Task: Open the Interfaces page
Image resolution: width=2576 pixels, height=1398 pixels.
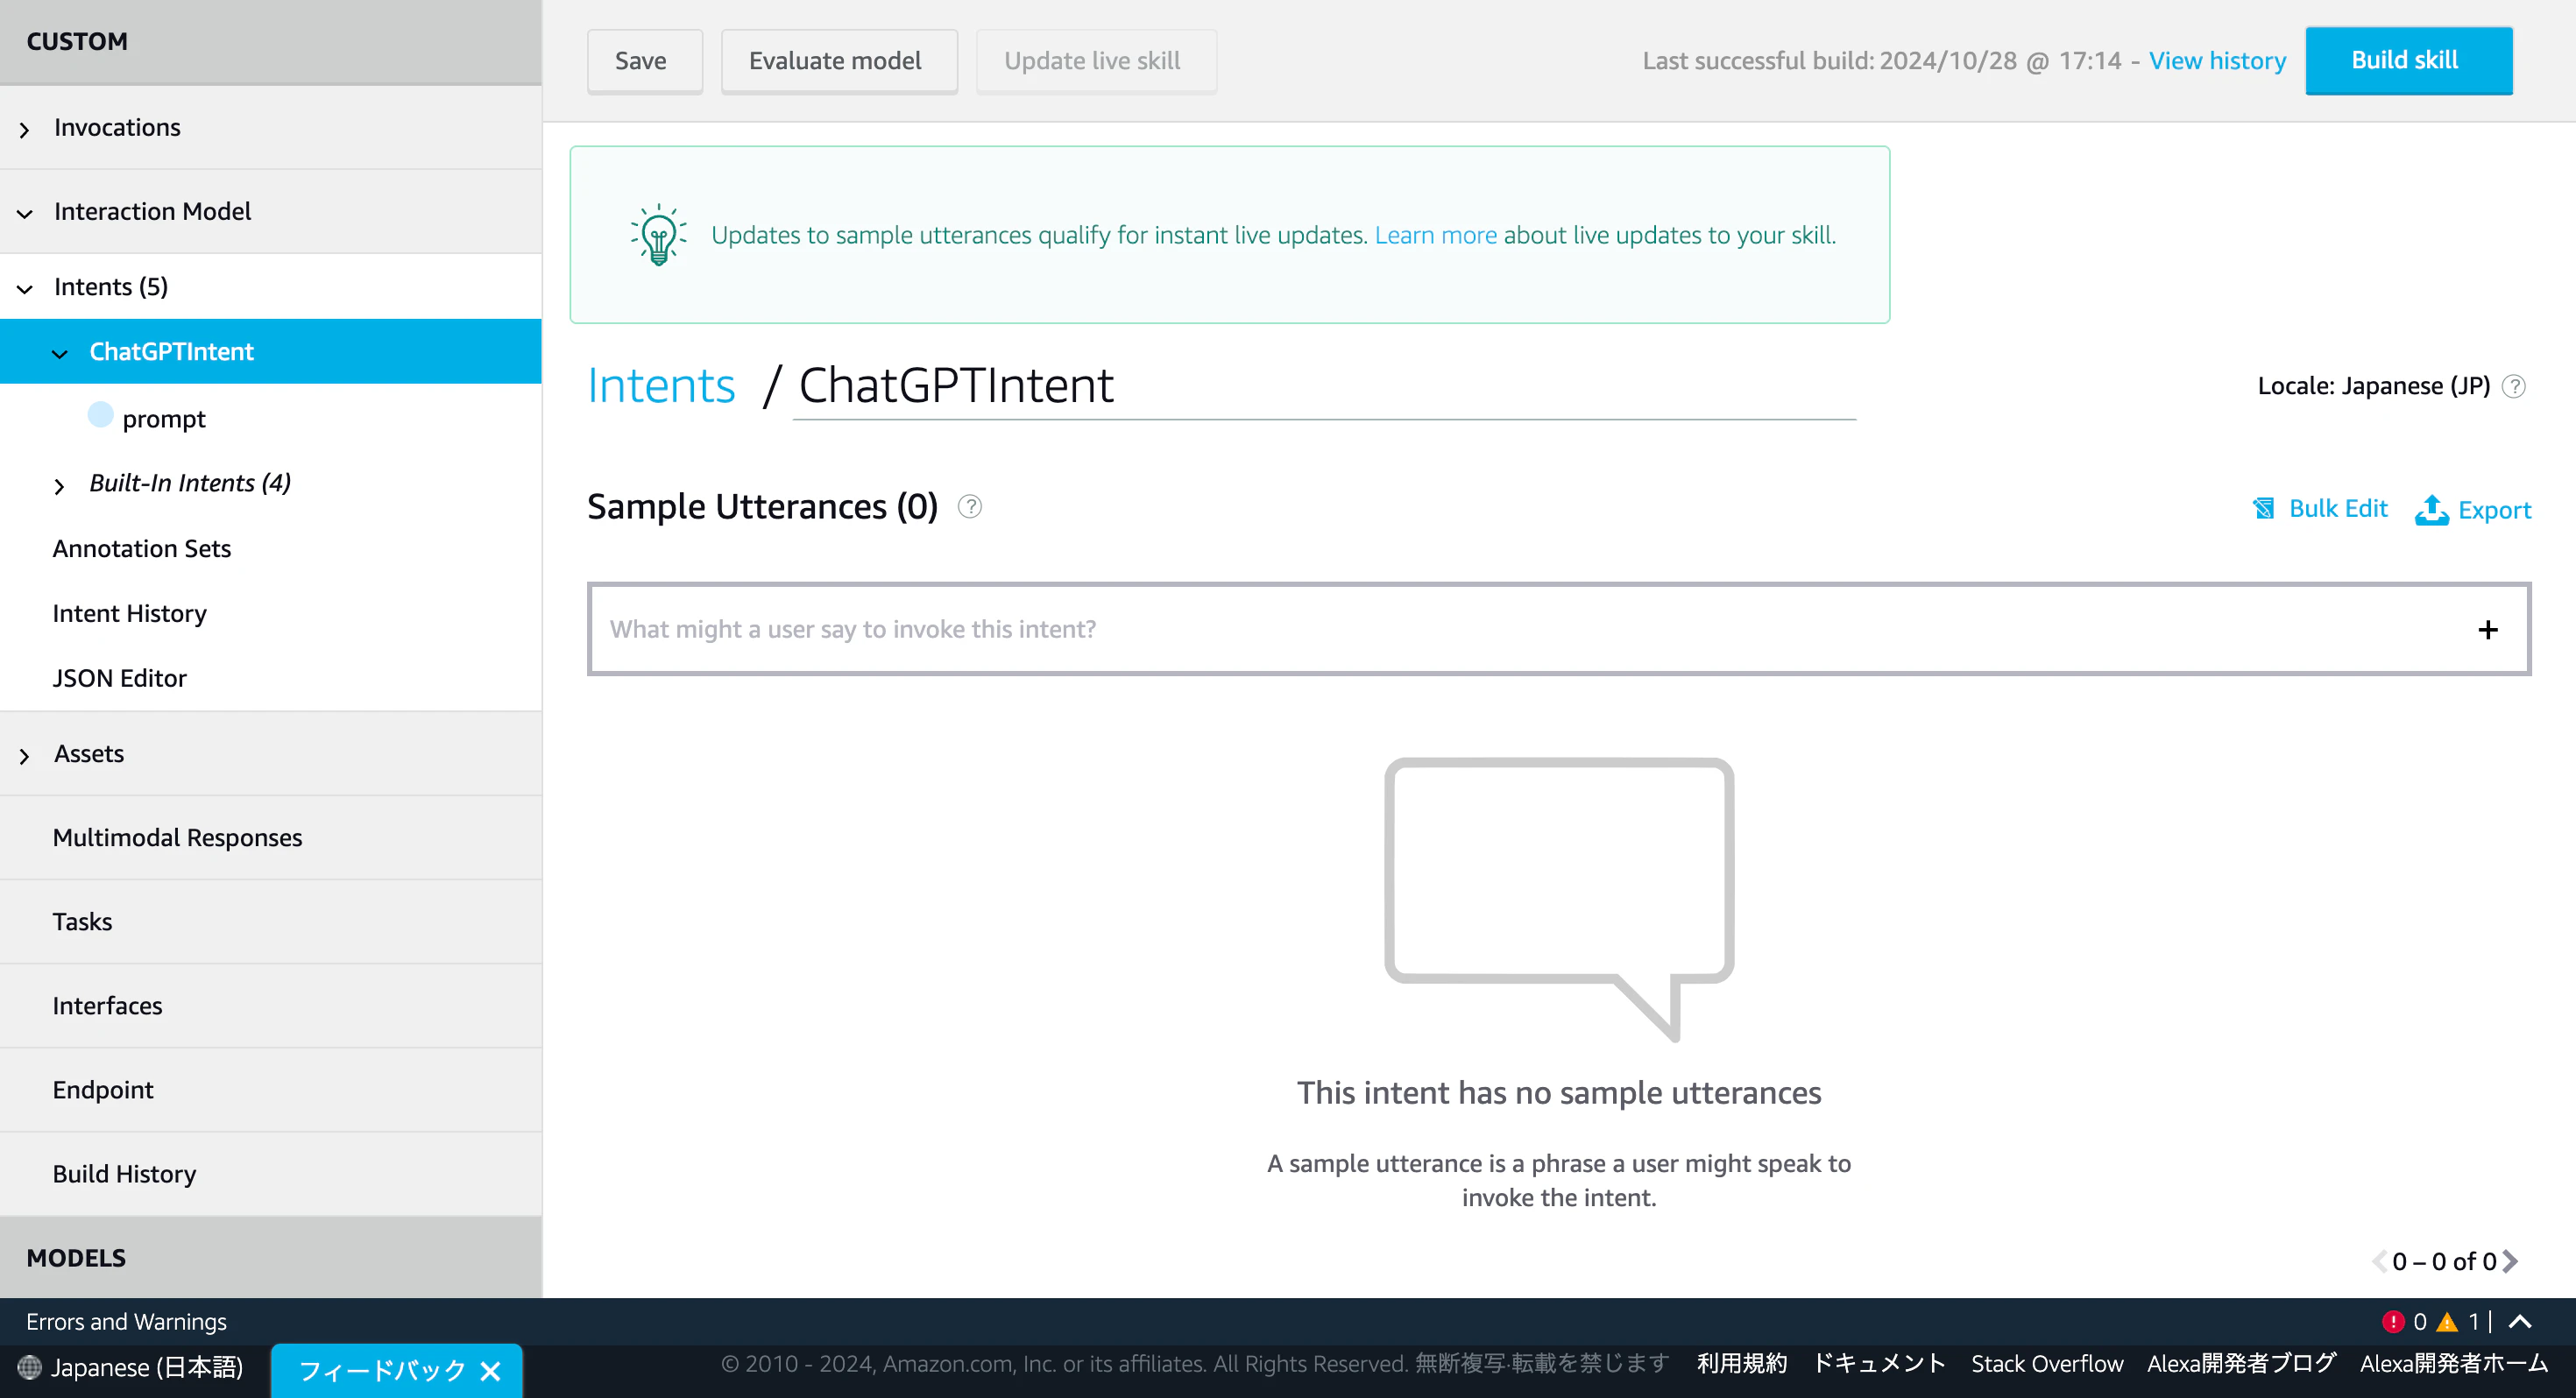Action: (x=107, y=1006)
